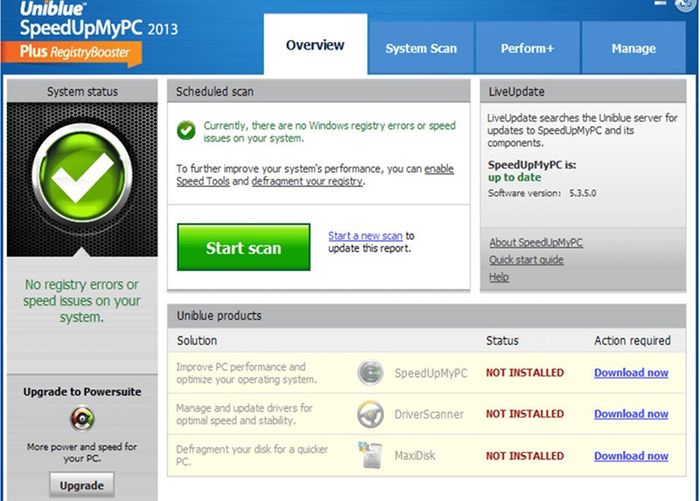Image resolution: width=700 pixels, height=501 pixels.
Task: Open the Perform+ tab
Action: point(527,48)
